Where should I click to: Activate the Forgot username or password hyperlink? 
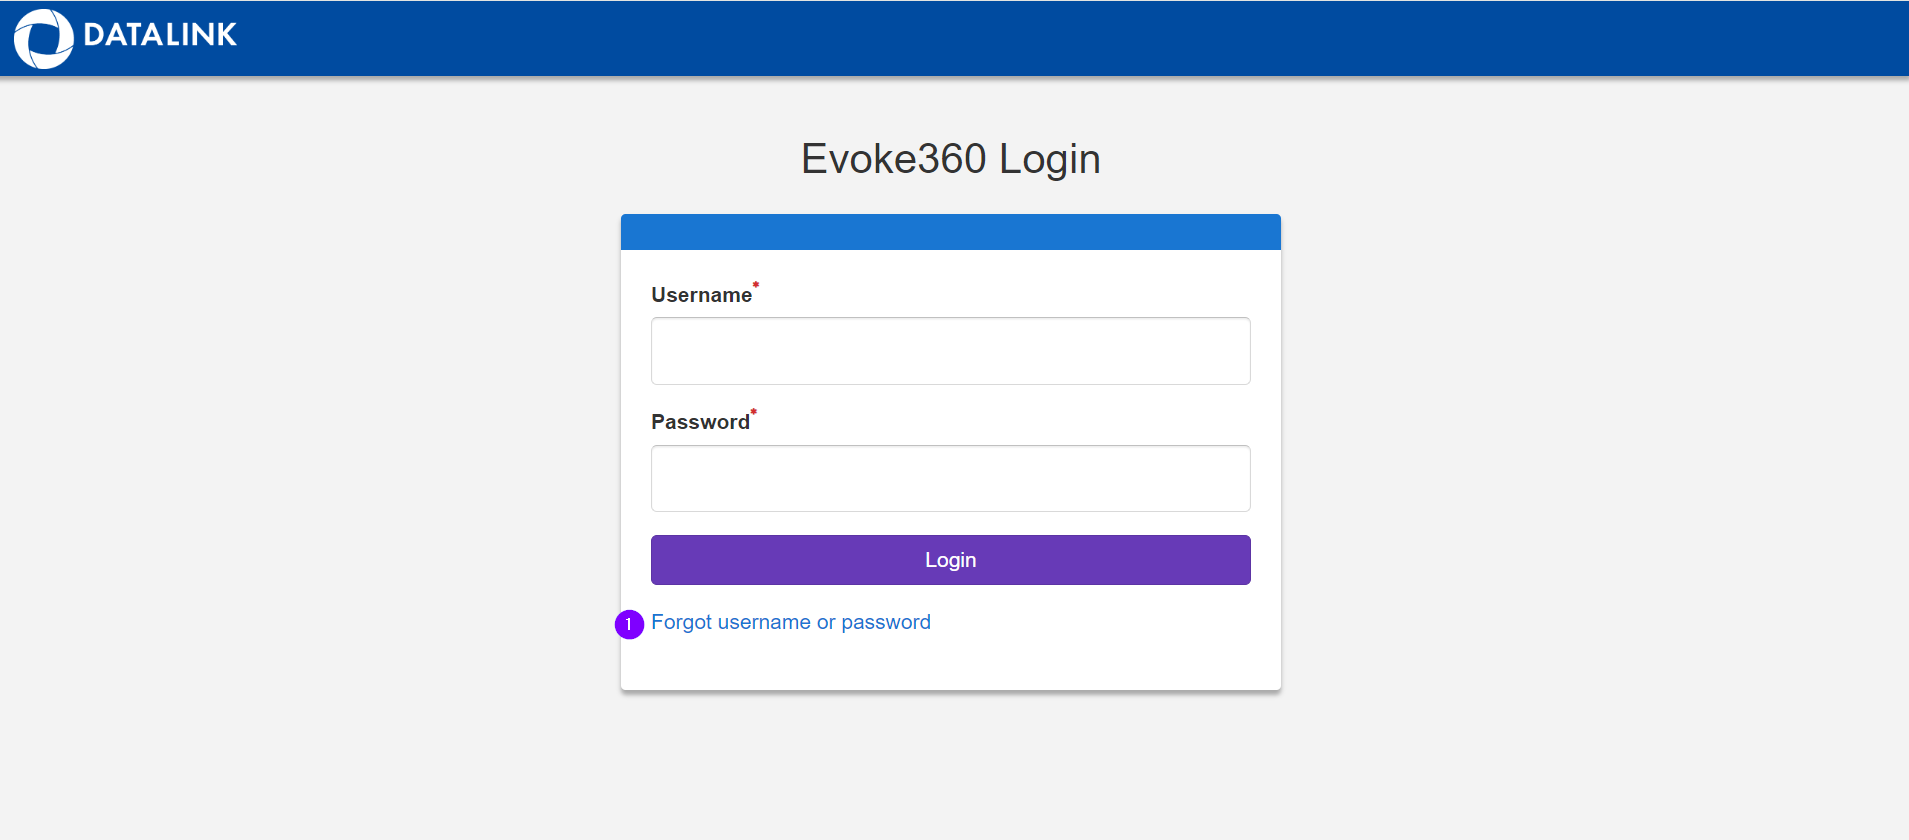pyautogui.click(x=790, y=622)
